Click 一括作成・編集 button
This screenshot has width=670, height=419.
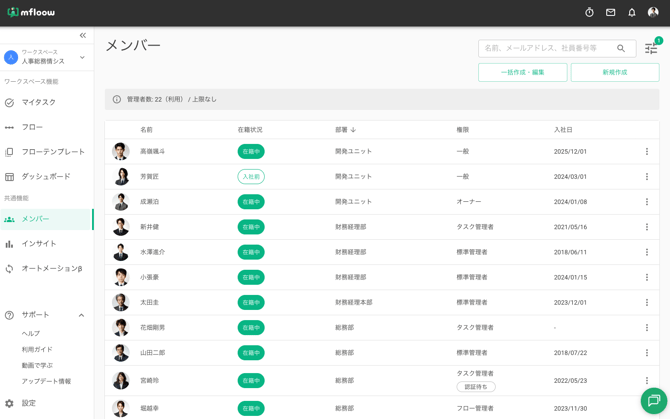[523, 72]
